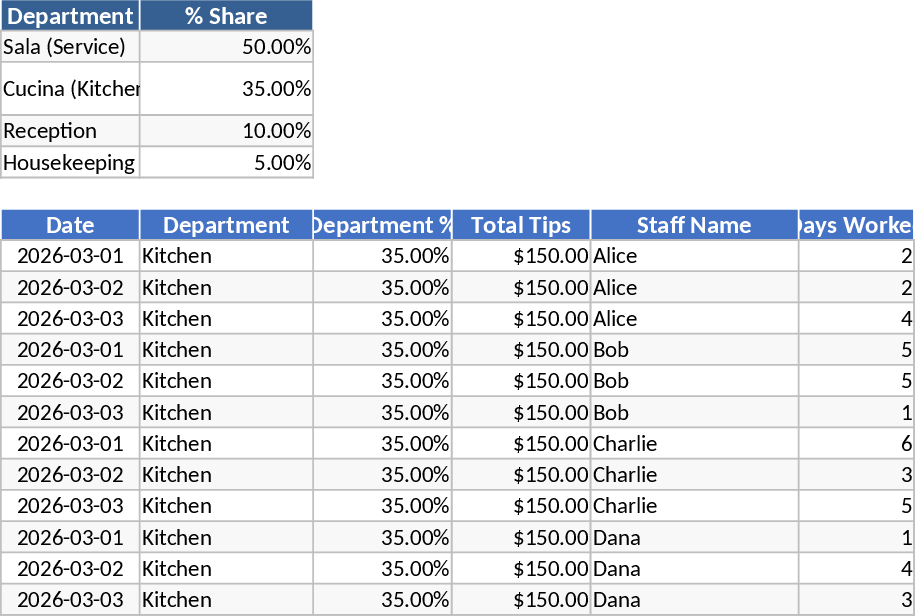Click the 'Total Tips' column header
Image resolution: width=915 pixels, height=616 pixels.
click(521, 225)
